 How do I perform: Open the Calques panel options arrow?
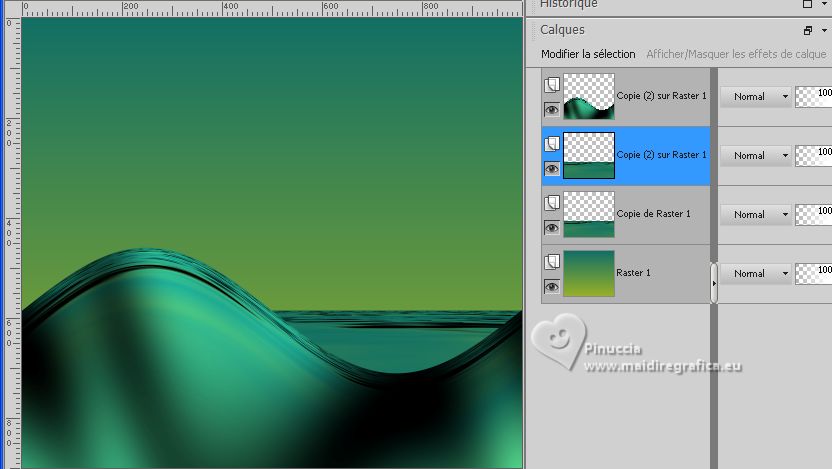coord(825,31)
